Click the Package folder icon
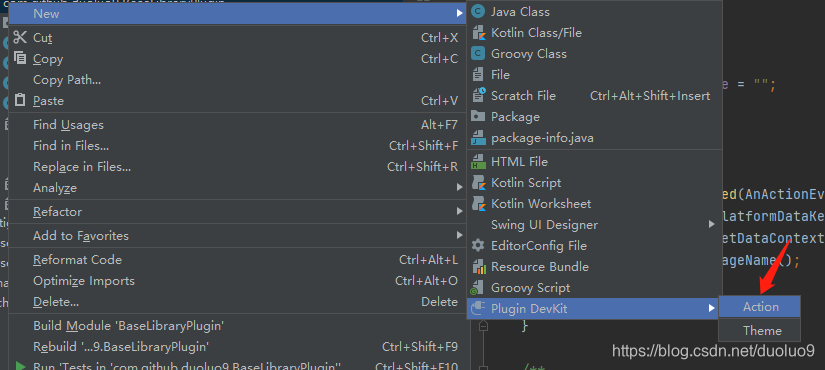 pyautogui.click(x=478, y=117)
